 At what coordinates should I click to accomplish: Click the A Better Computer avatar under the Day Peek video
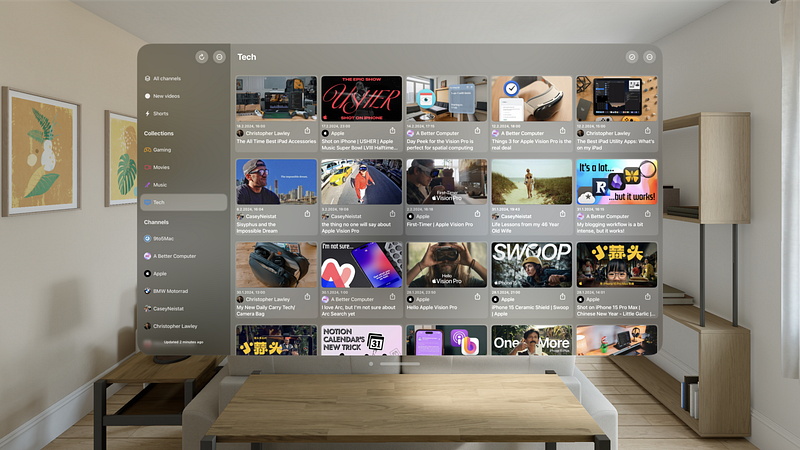point(410,133)
